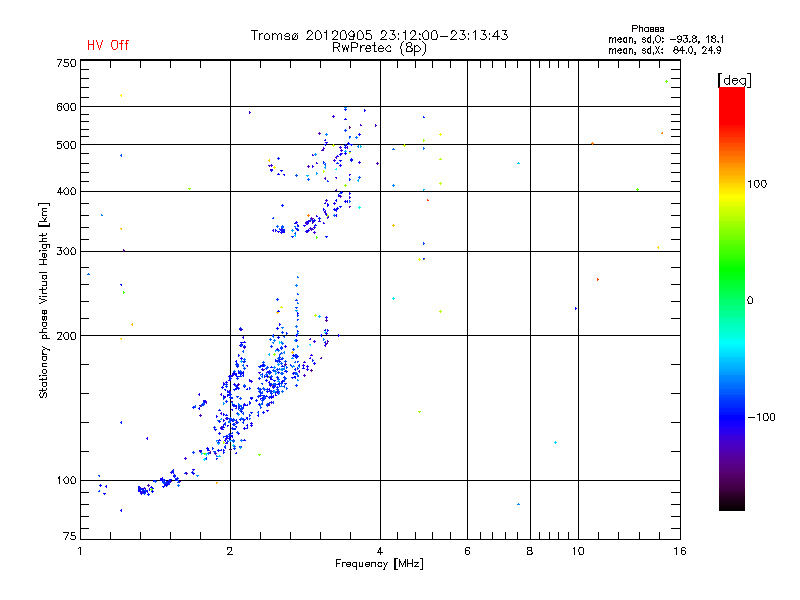Click the 16 x-axis tick label

pyautogui.click(x=680, y=551)
